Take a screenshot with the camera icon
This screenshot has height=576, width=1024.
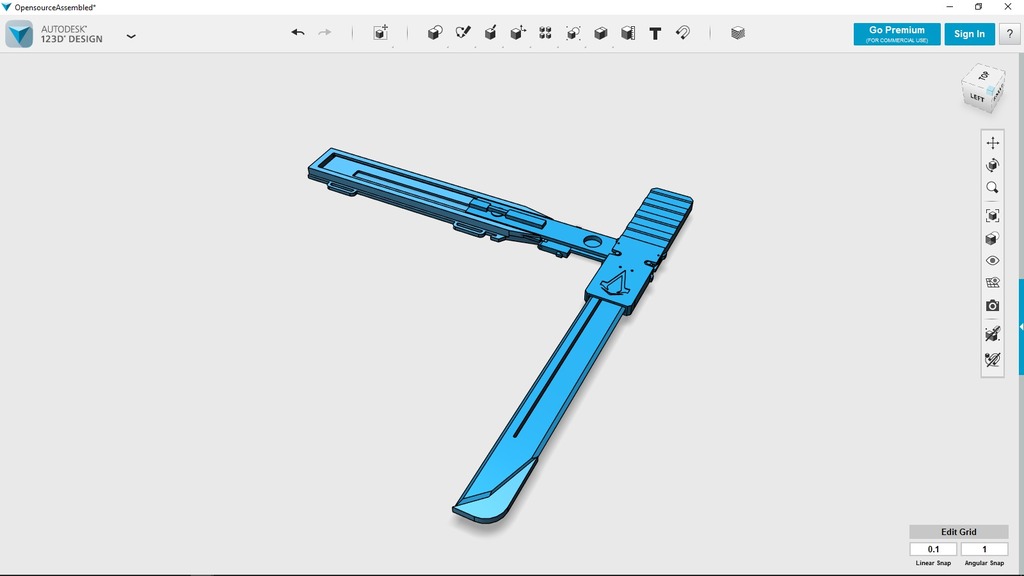[x=992, y=306]
